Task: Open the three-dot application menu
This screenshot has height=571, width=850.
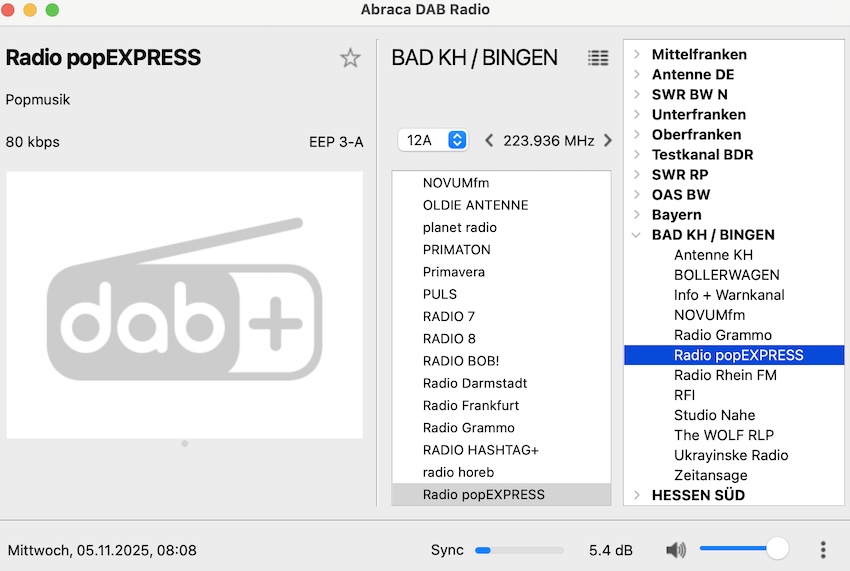Action: (823, 550)
